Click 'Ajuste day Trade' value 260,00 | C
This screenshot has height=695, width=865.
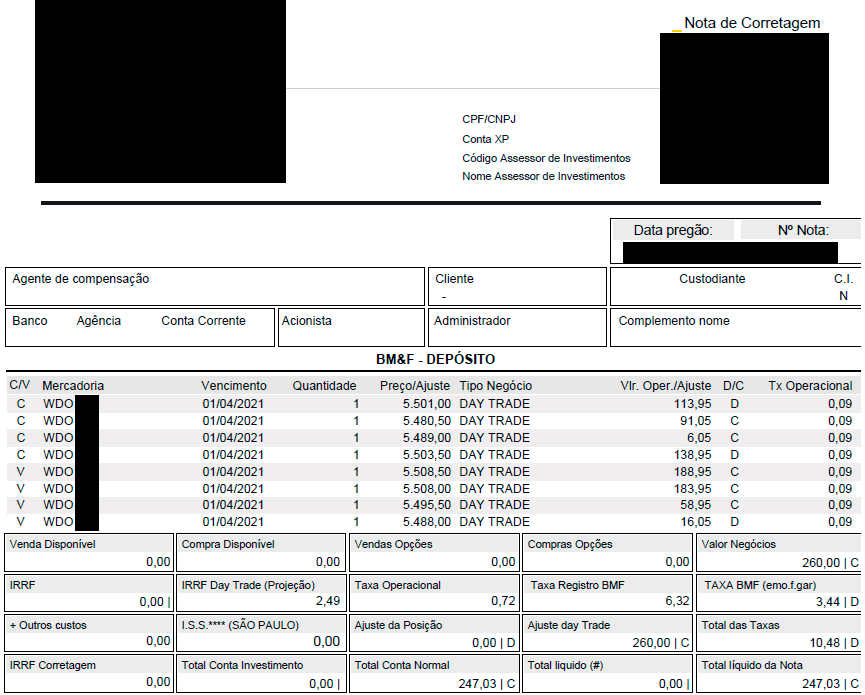[x=660, y=643]
